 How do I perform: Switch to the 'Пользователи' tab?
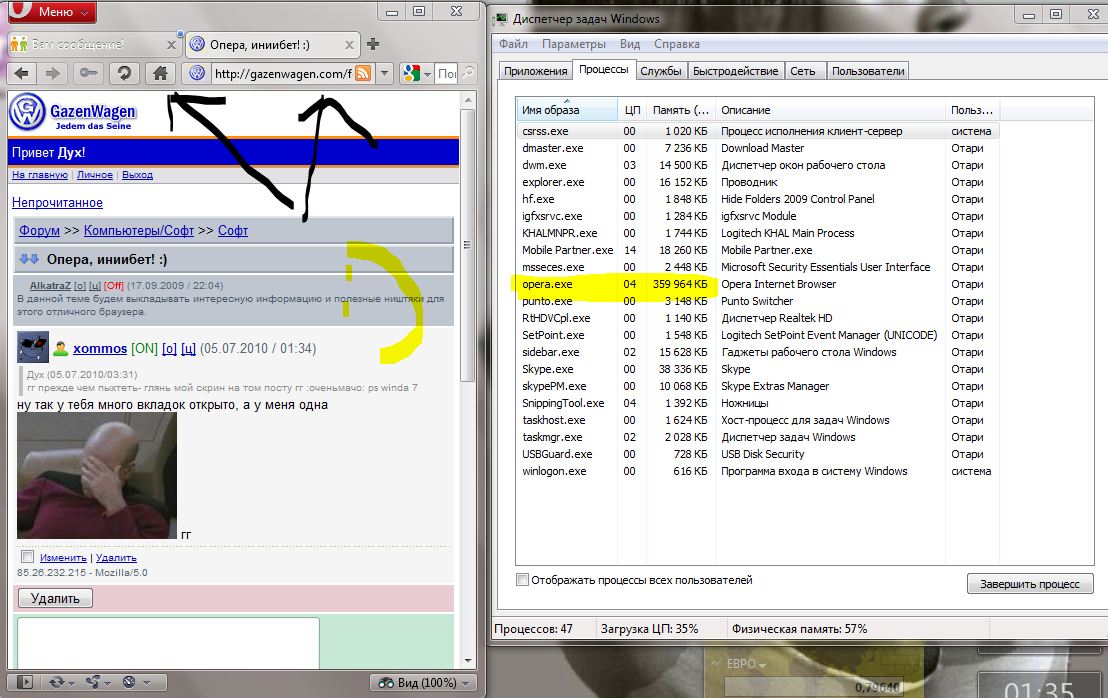(x=868, y=71)
